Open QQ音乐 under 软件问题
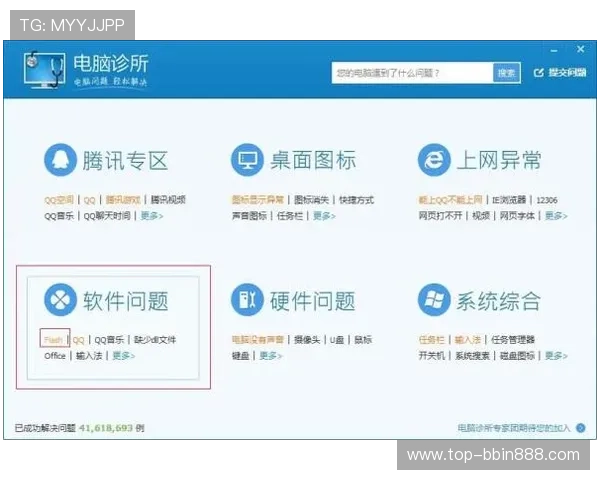This screenshot has width=600, height=480. click(x=109, y=340)
